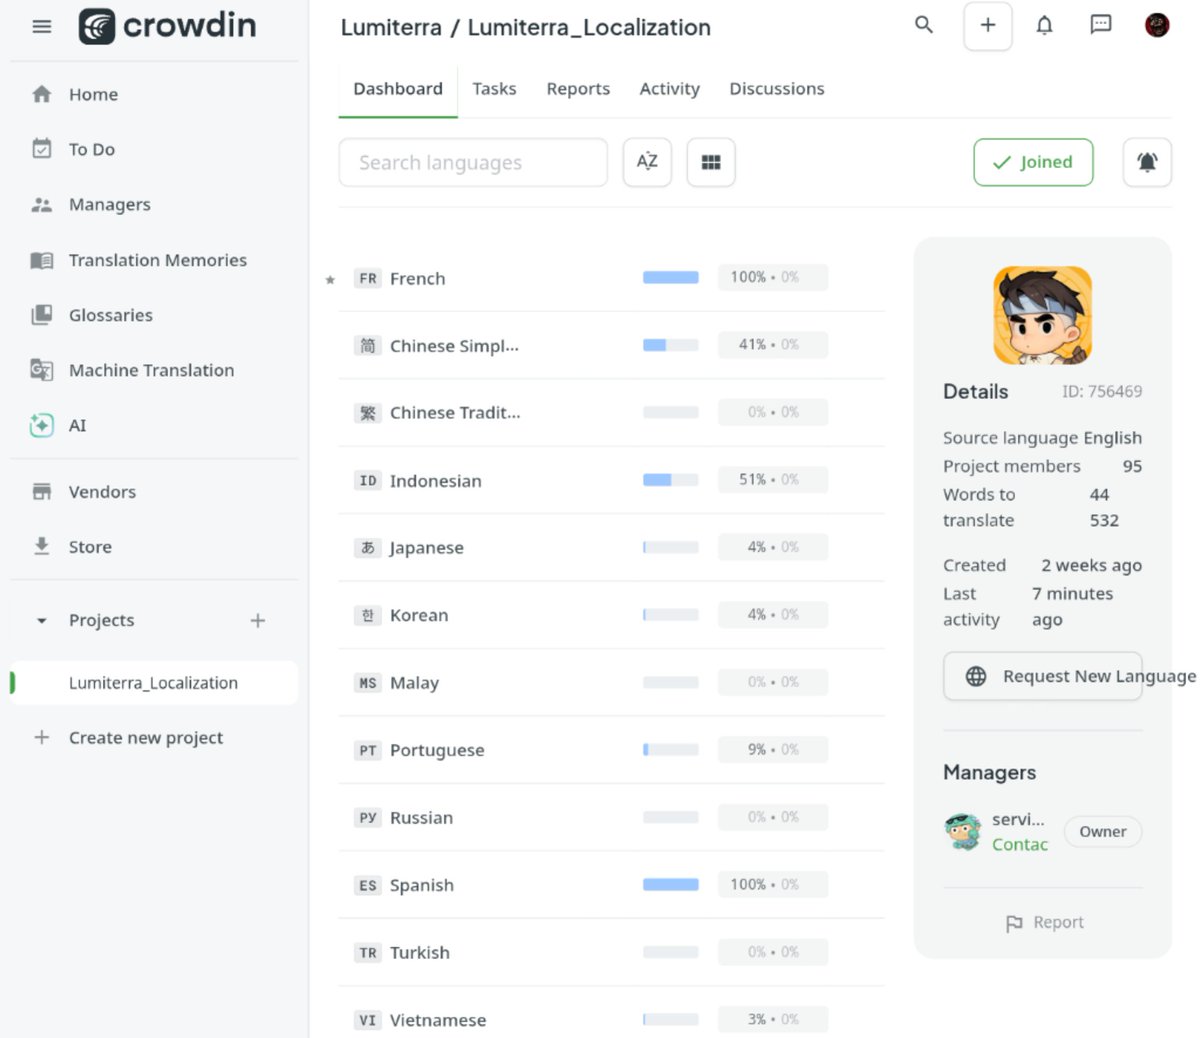Switch to the Activity tab
Viewport: 1200px width, 1038px height.
click(x=669, y=89)
